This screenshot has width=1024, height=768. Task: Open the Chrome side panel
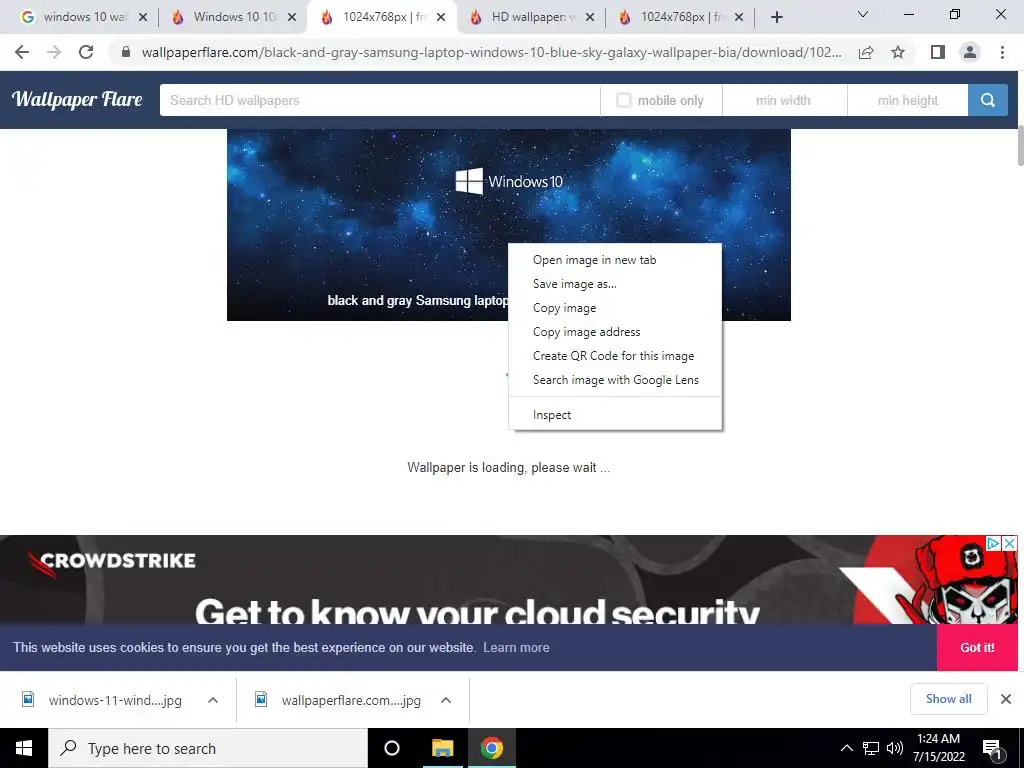[x=938, y=52]
